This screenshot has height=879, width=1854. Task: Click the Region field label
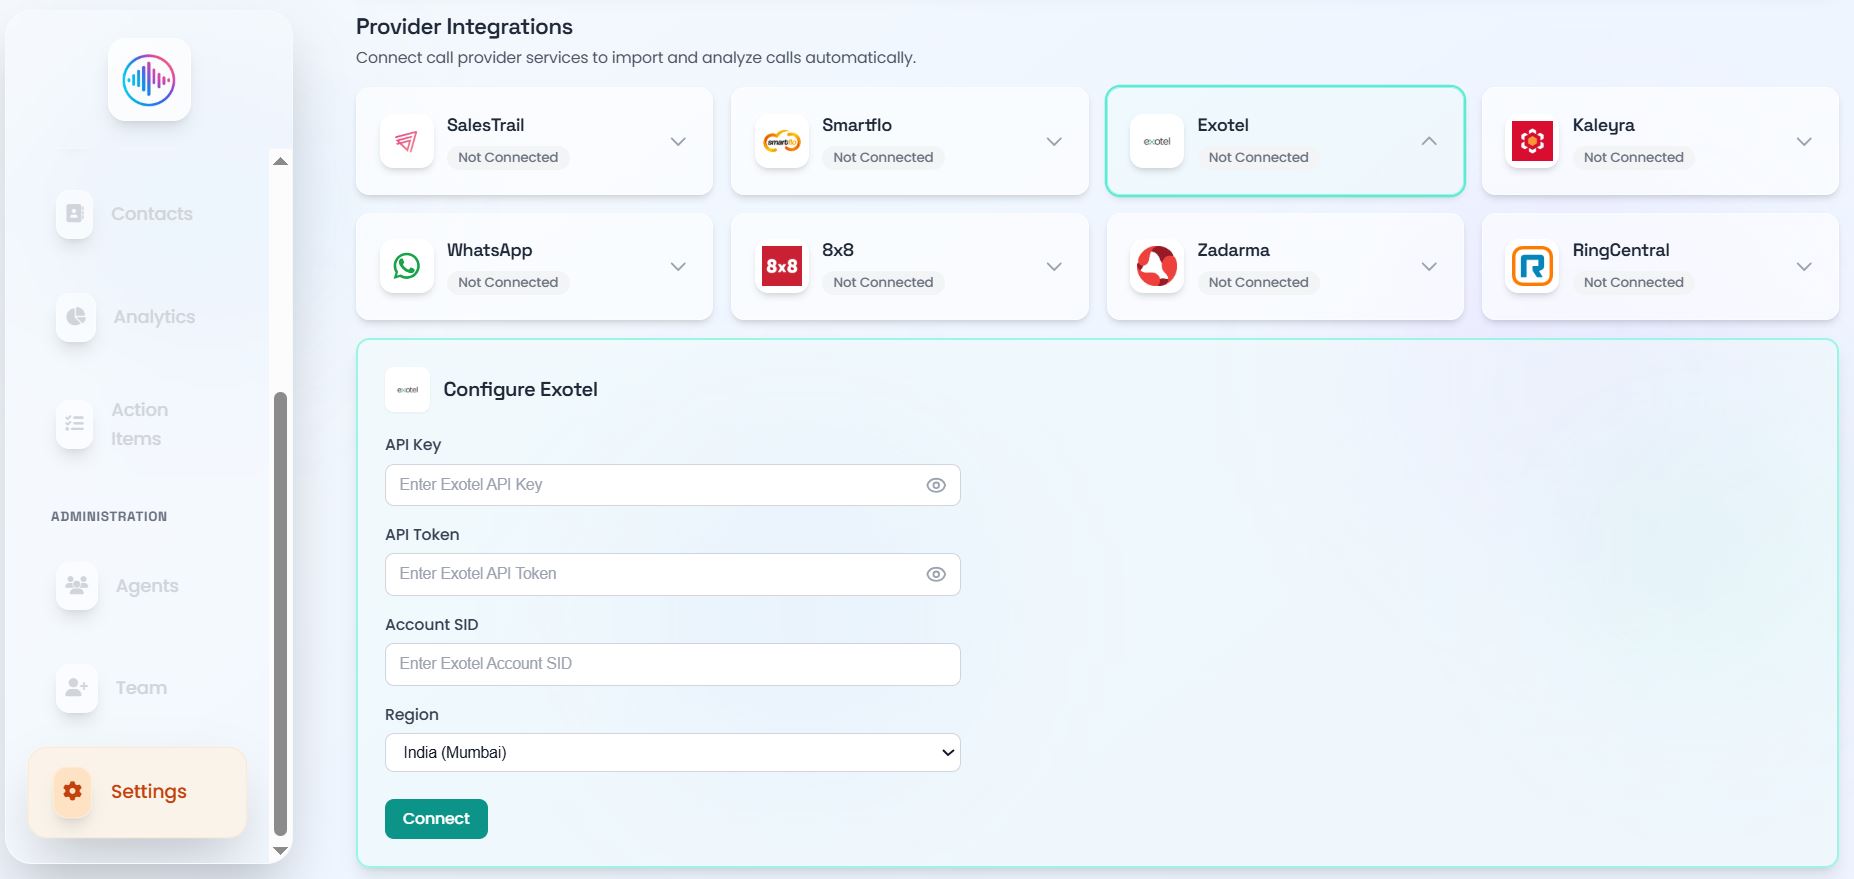point(412,715)
